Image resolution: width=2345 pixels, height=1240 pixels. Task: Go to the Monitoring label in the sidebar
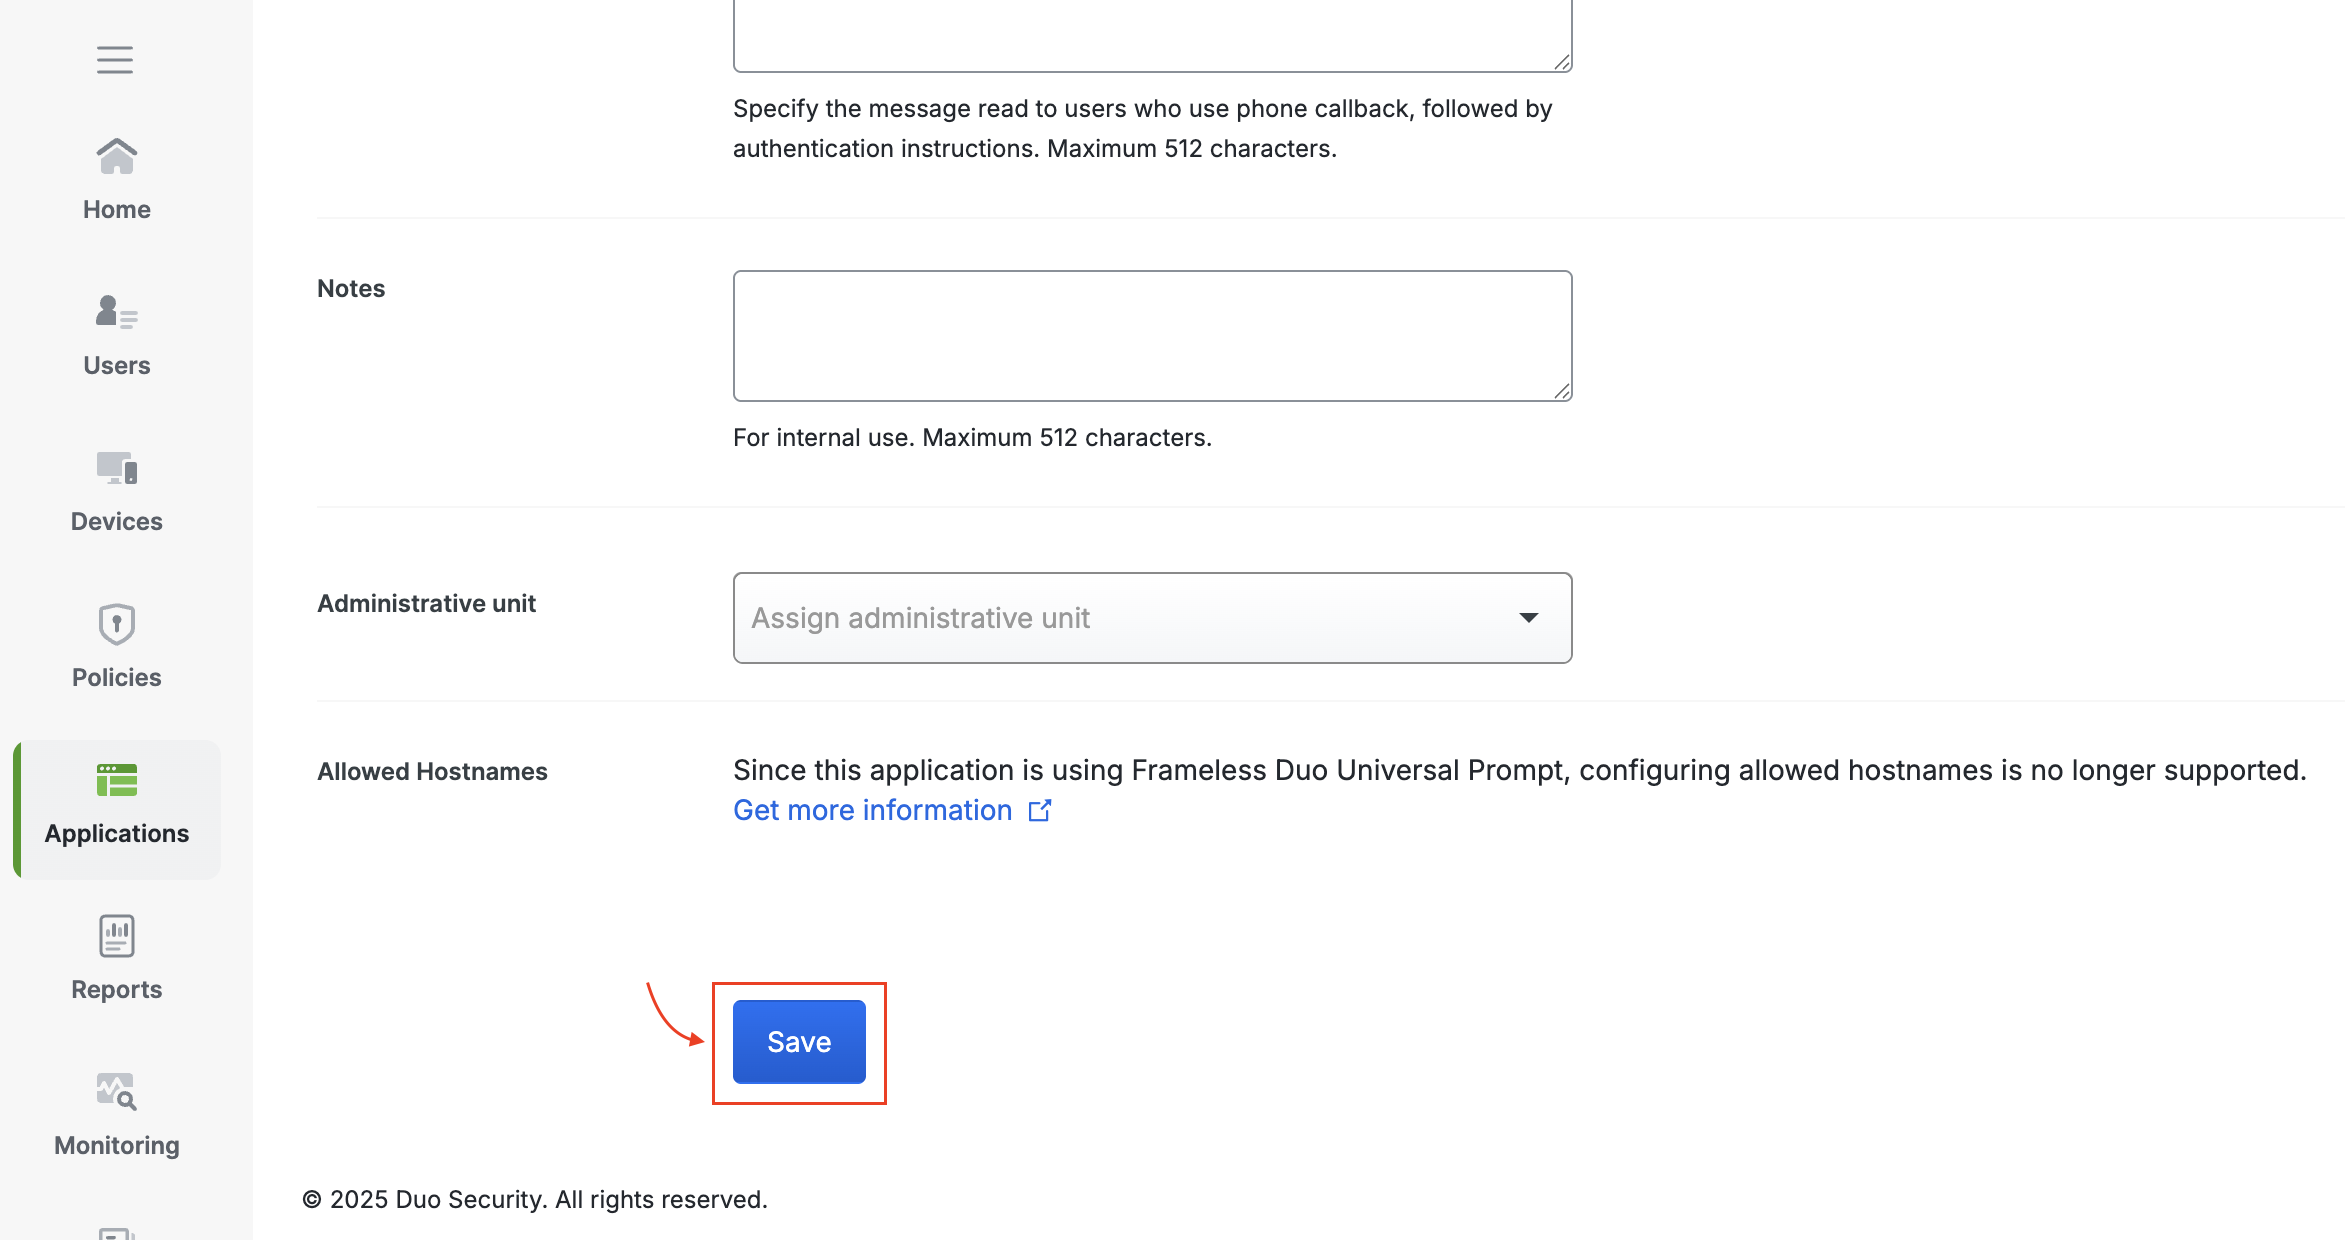click(x=117, y=1146)
